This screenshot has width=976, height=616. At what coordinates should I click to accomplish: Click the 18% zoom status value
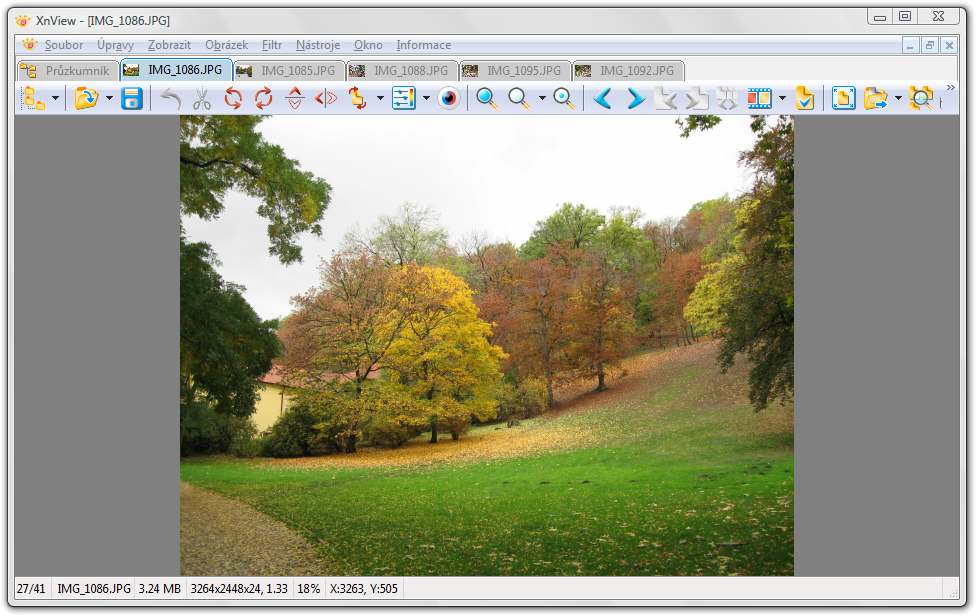(x=309, y=589)
